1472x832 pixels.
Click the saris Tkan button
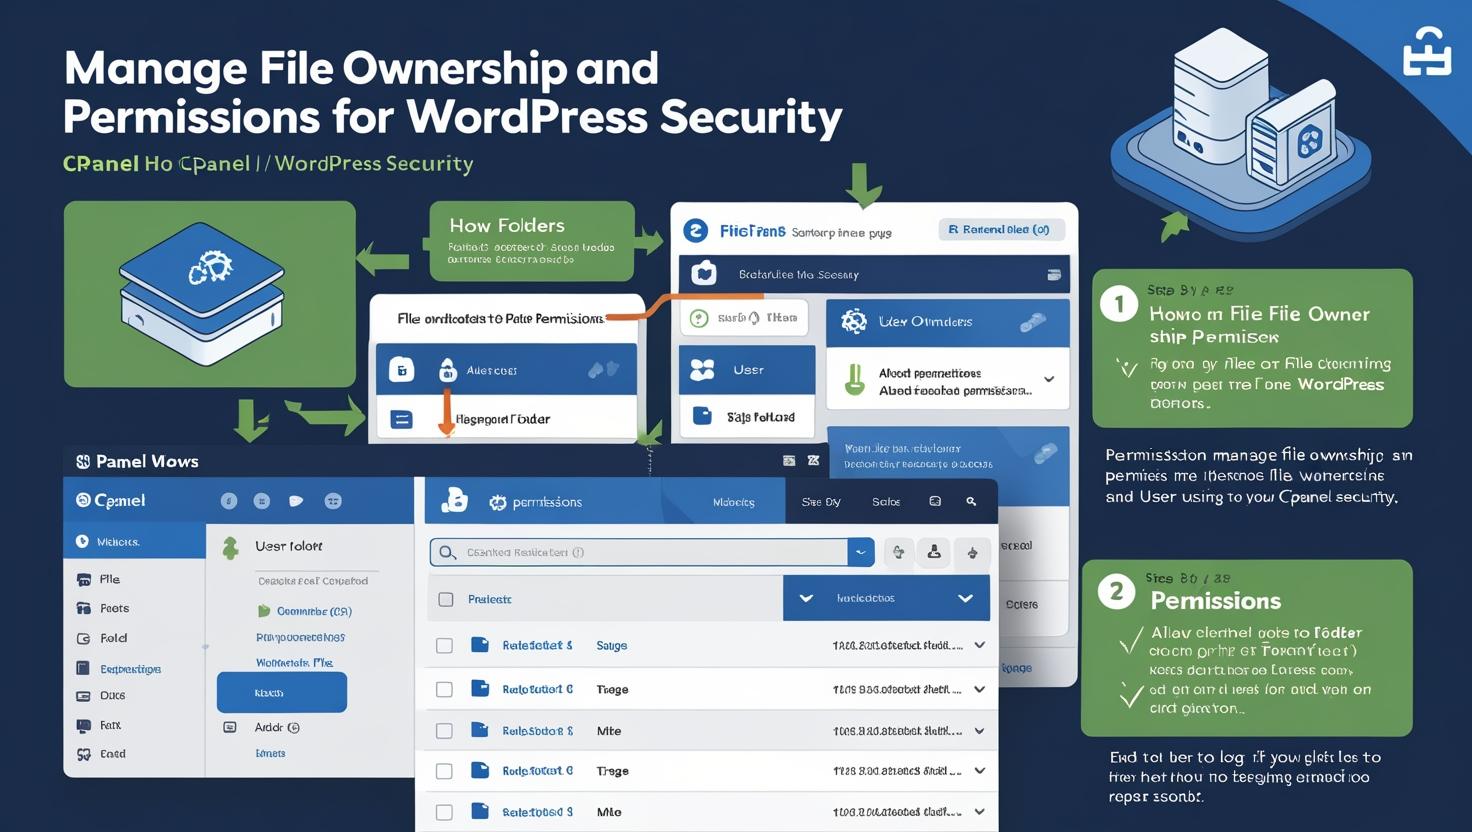[744, 318]
